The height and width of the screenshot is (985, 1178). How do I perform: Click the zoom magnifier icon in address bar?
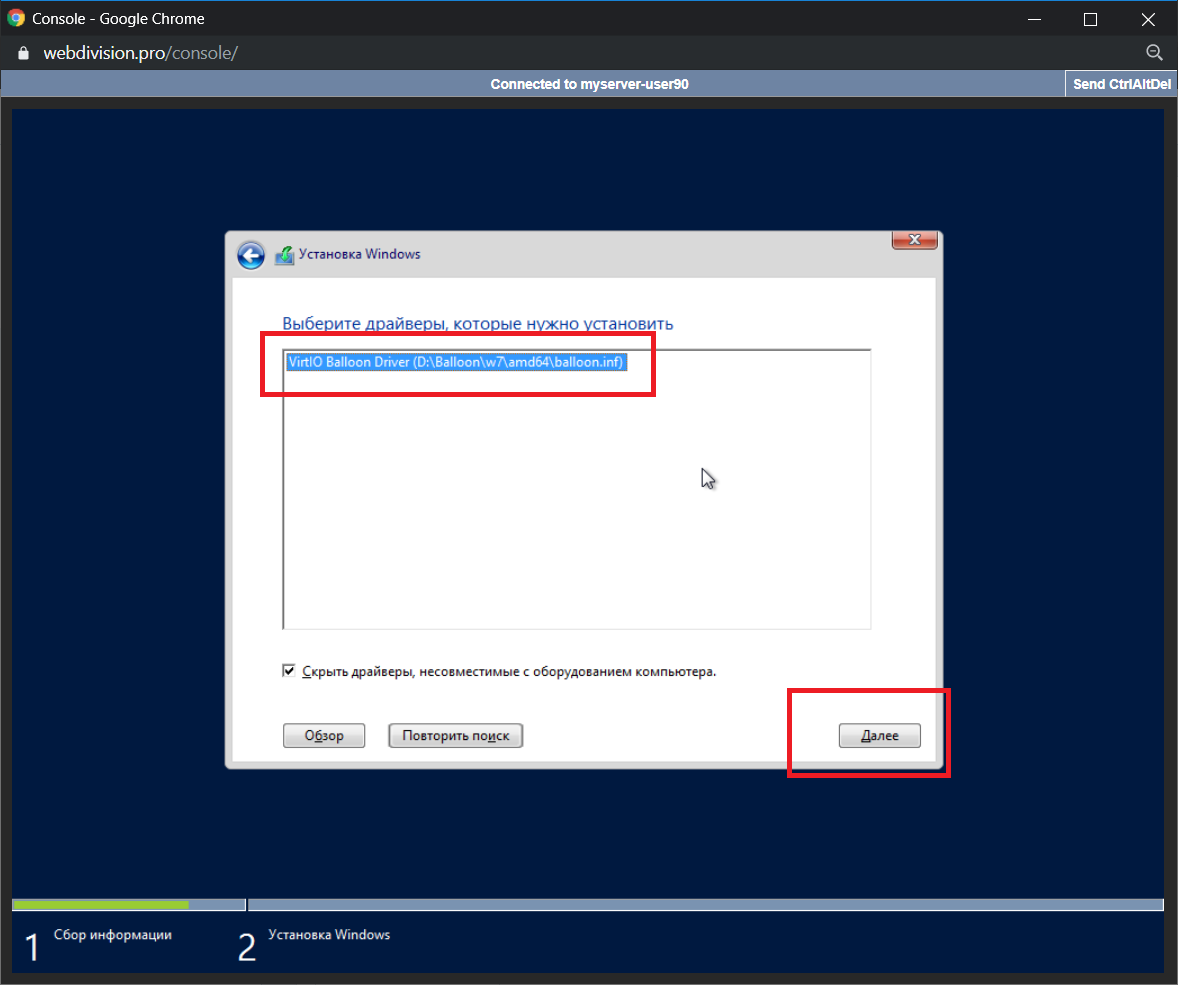point(1153,53)
